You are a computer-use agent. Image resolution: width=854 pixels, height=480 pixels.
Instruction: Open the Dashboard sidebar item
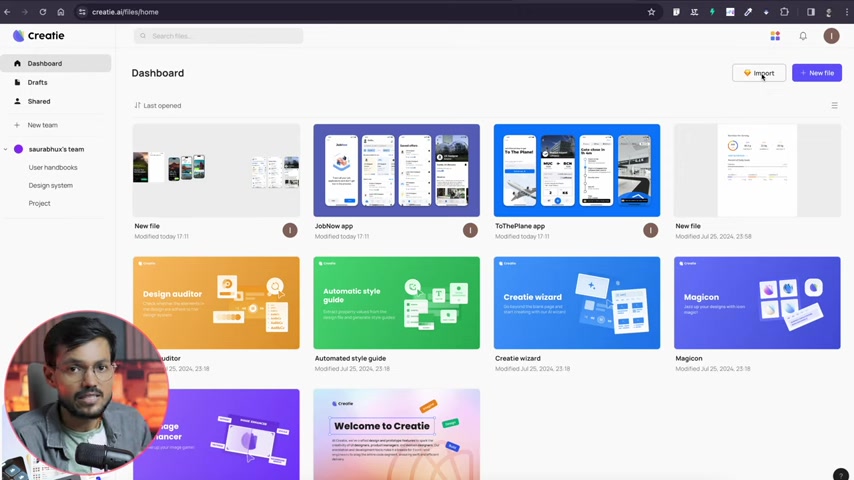point(56,63)
